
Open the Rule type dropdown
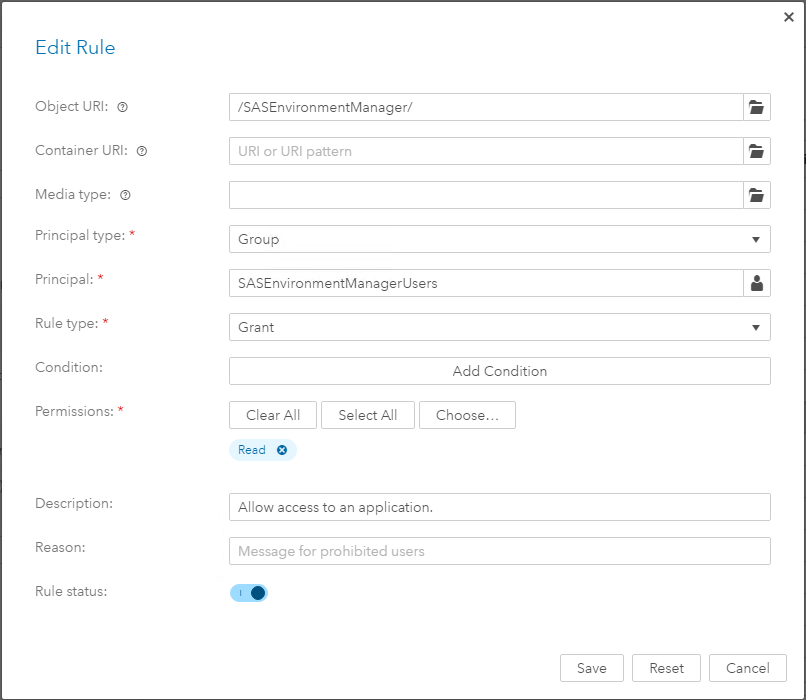tap(755, 327)
